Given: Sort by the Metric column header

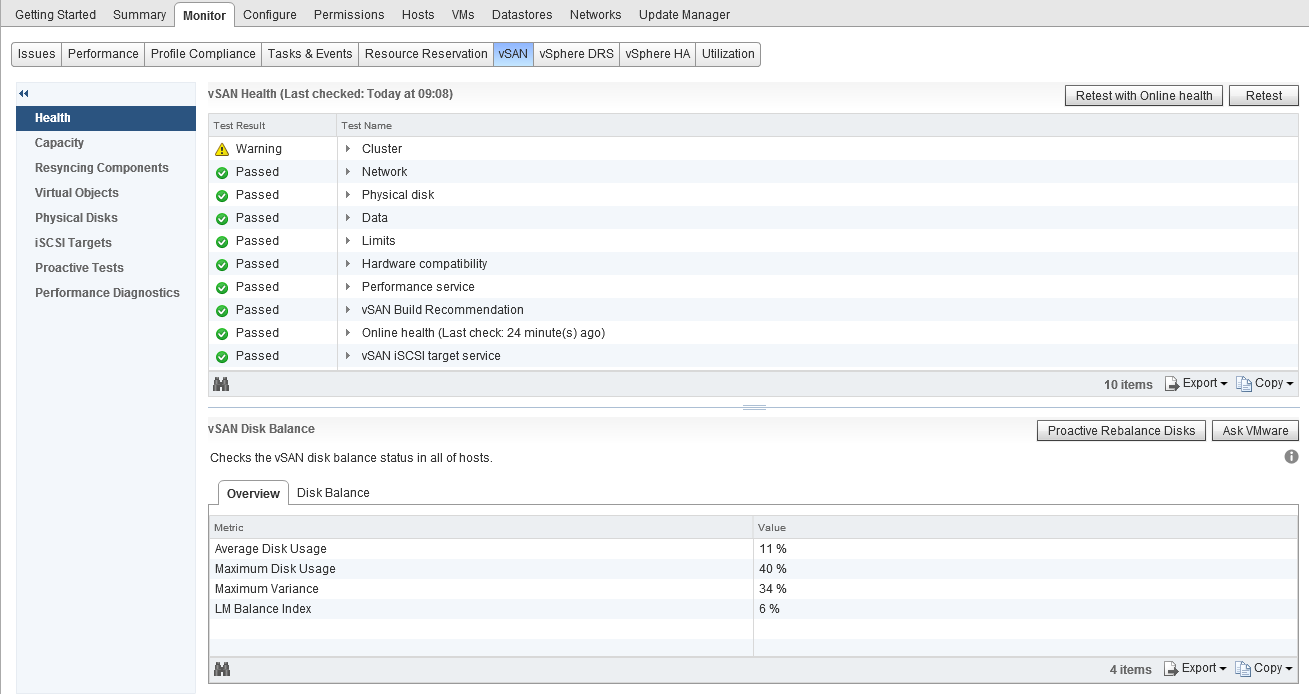Looking at the screenshot, I should [481, 527].
